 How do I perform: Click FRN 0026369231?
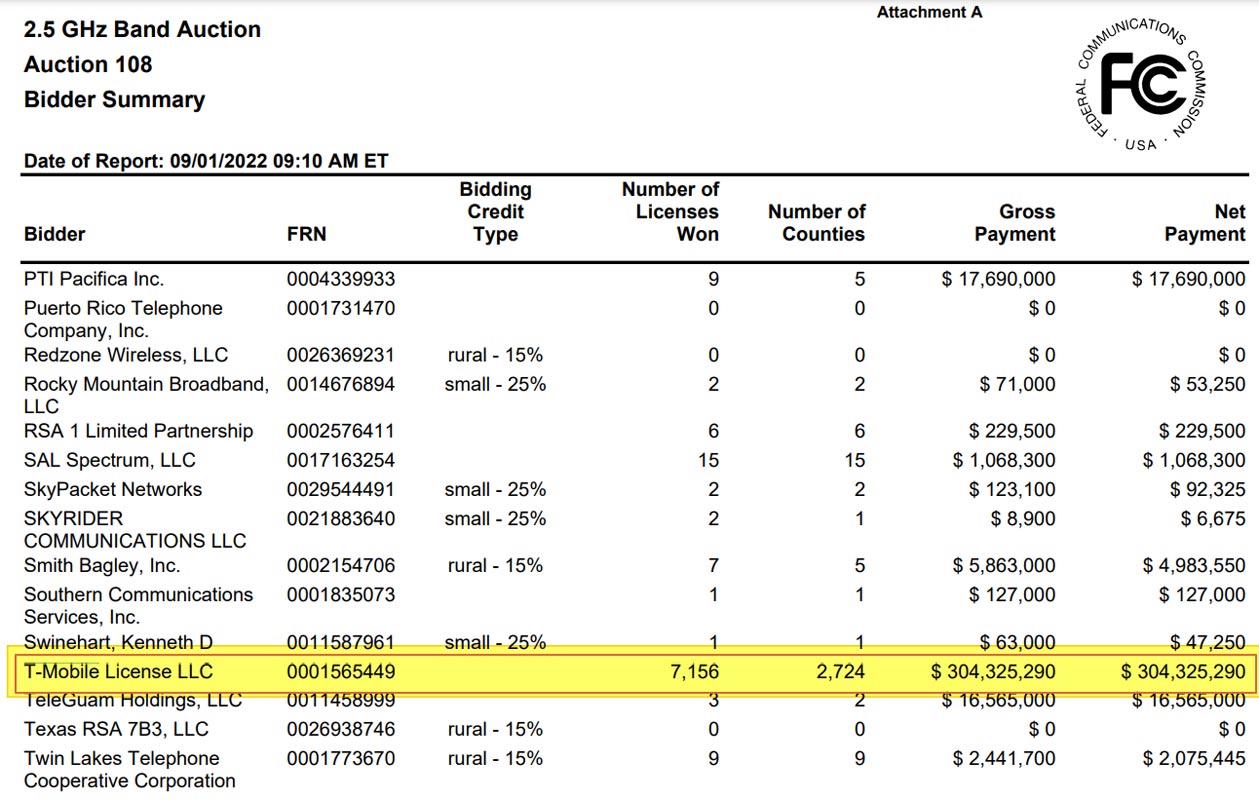pos(341,355)
